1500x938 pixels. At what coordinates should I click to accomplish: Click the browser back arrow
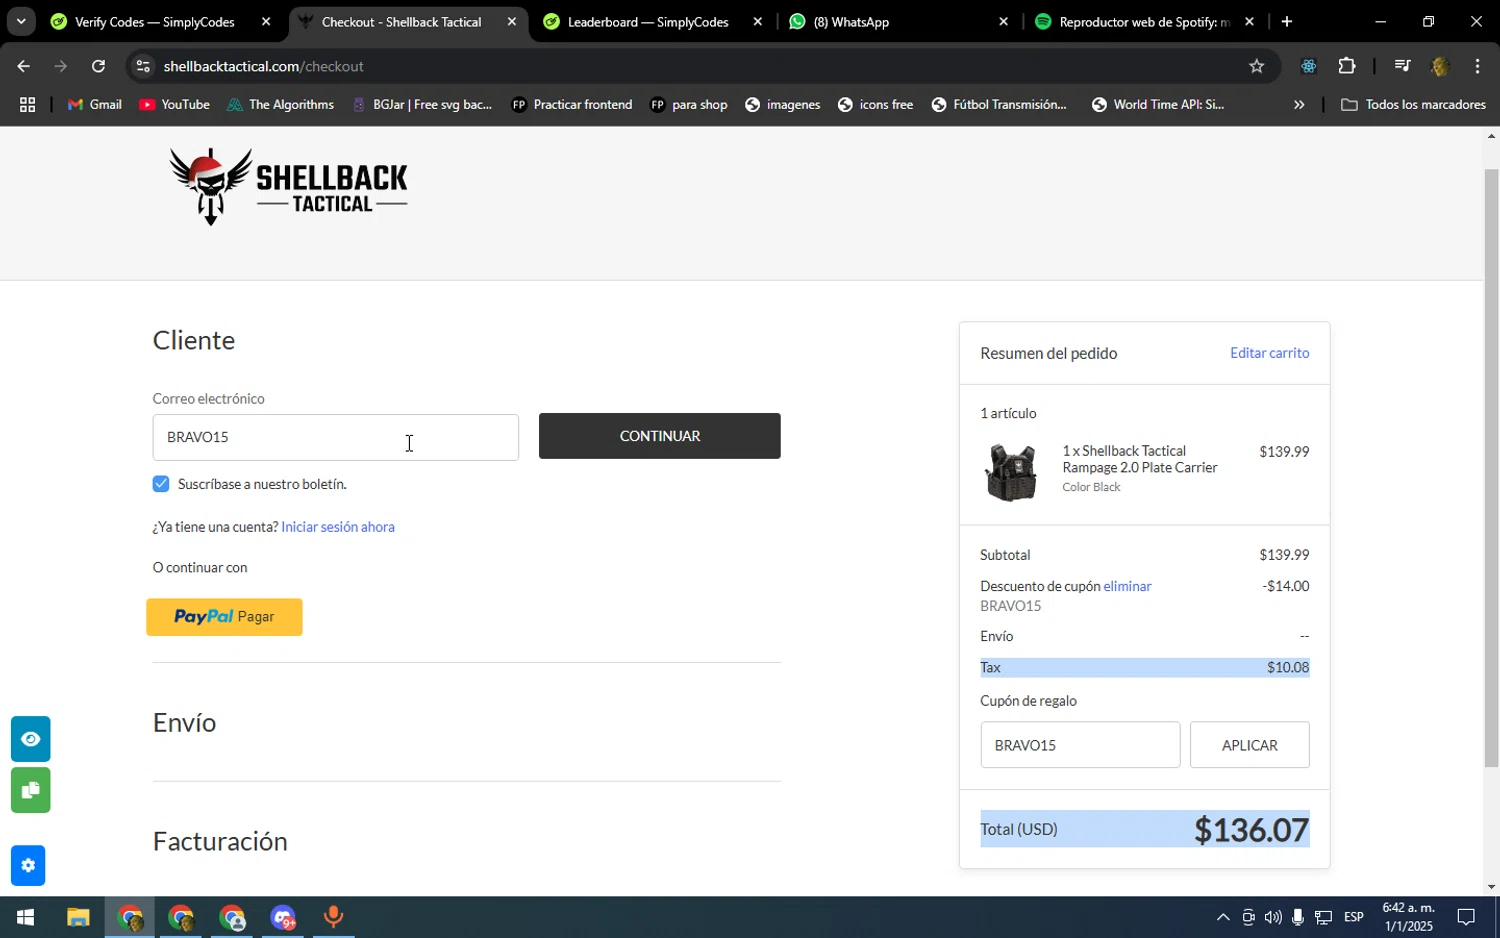click(23, 66)
